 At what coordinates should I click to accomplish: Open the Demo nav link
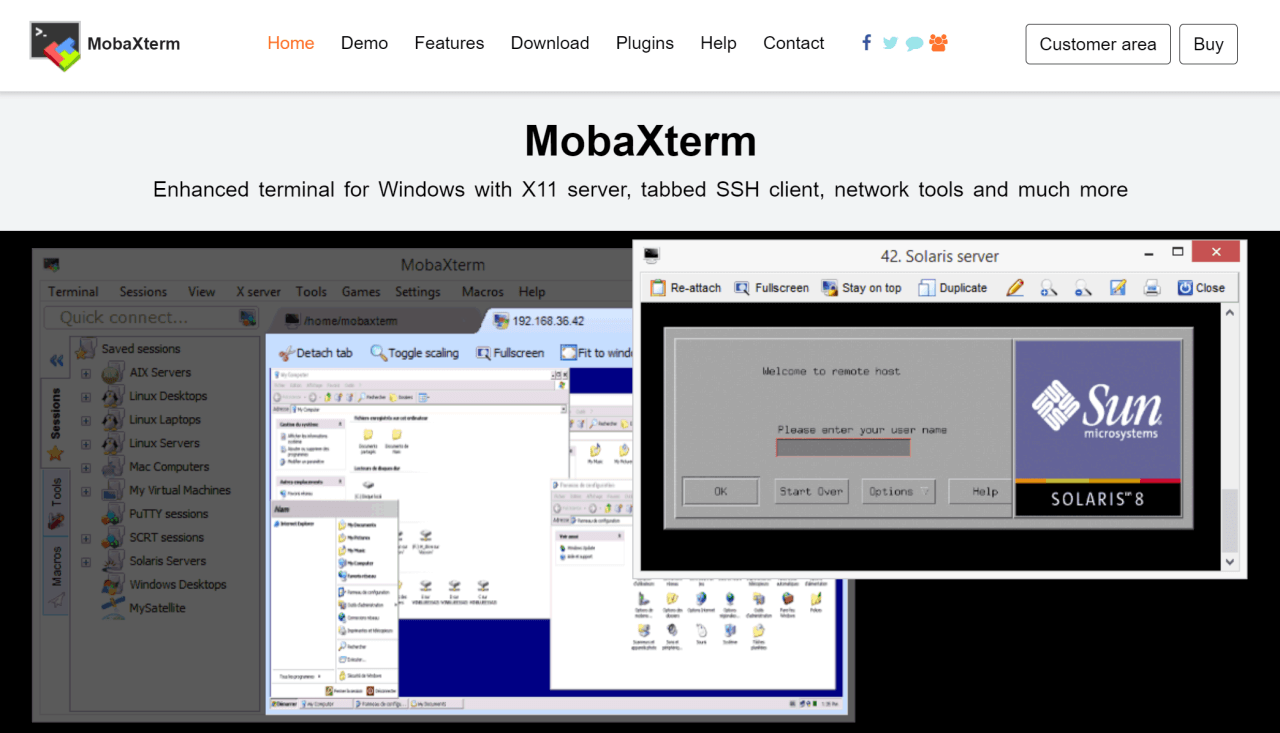tap(364, 43)
